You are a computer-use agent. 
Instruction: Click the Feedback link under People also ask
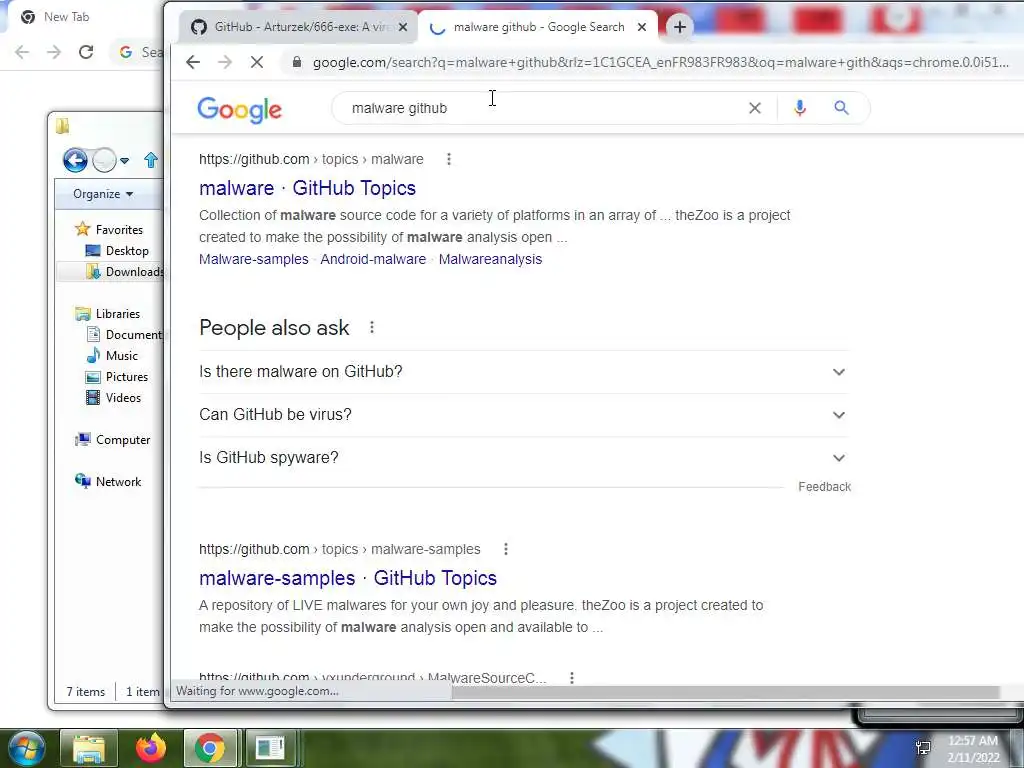point(824,487)
